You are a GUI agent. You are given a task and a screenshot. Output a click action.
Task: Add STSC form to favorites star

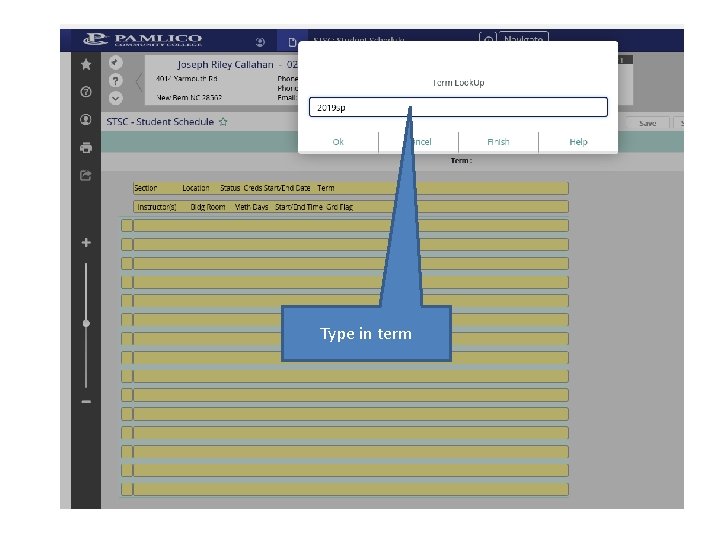click(x=223, y=122)
